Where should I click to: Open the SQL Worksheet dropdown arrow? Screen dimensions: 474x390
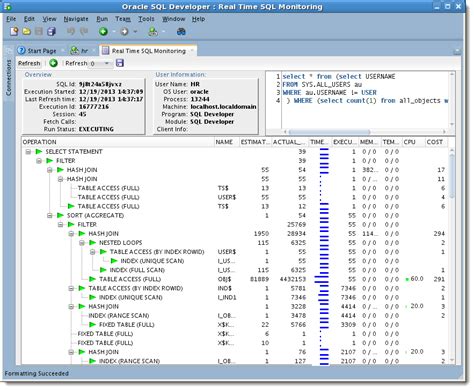tap(163, 32)
